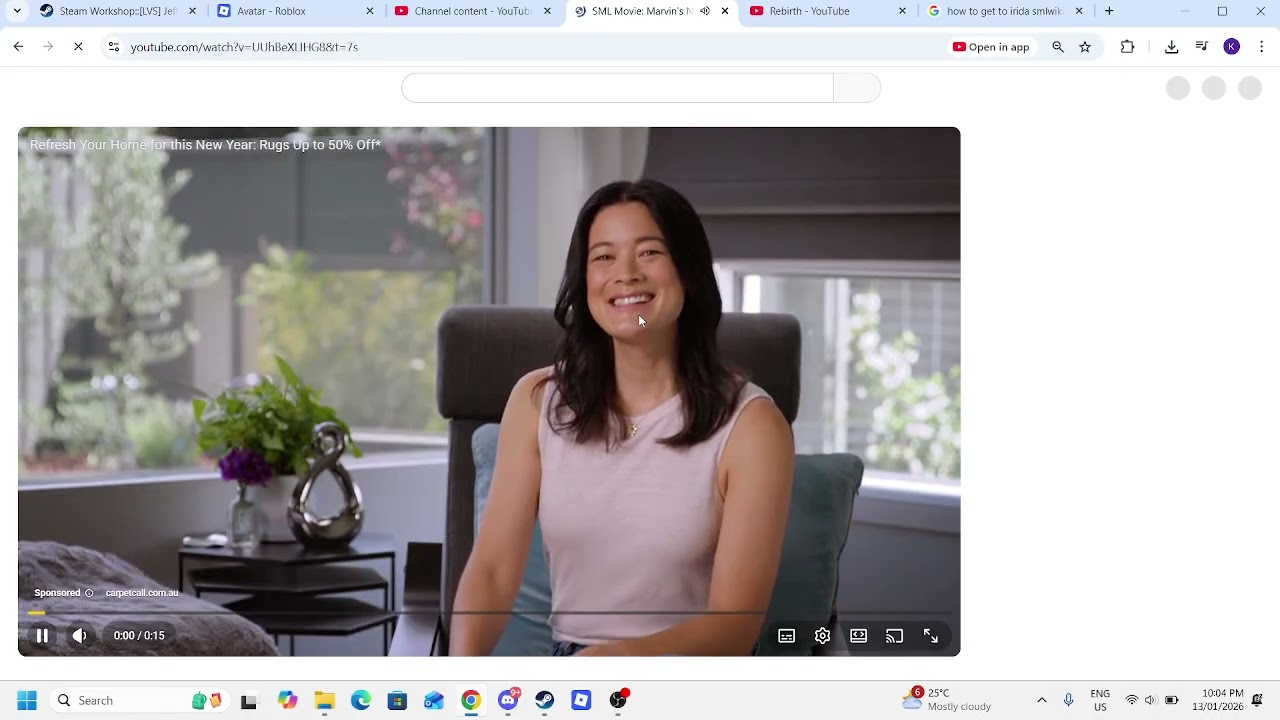The image size is (1280, 720).
Task: Open notifications bell in tray
Action: pyautogui.click(x=1258, y=700)
